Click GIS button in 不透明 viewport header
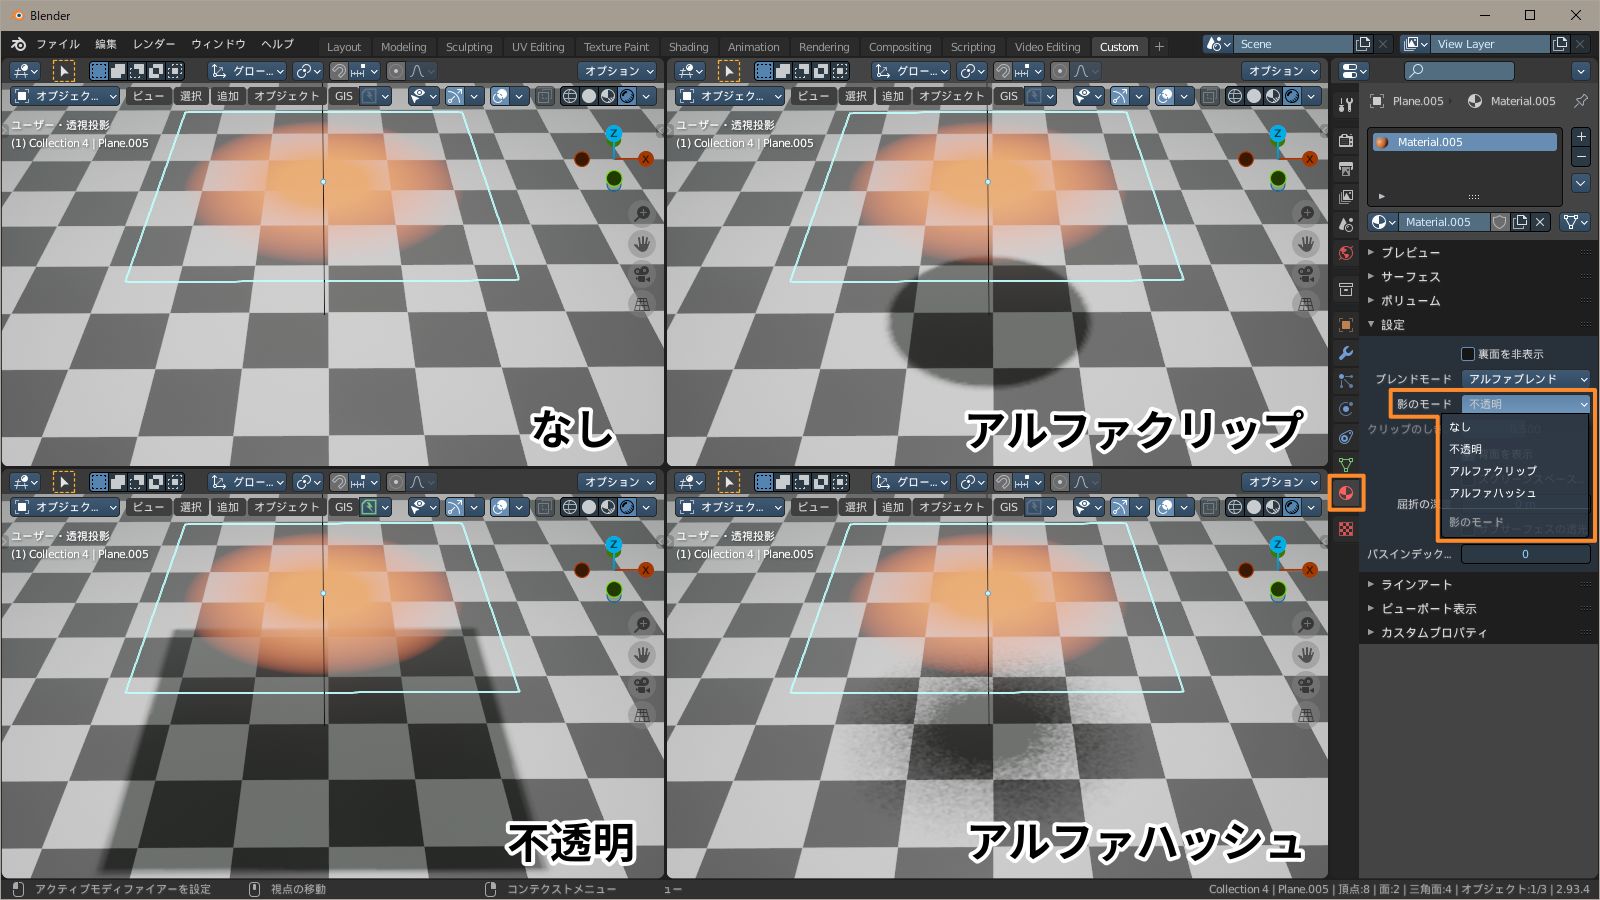1600x900 pixels. tap(344, 507)
